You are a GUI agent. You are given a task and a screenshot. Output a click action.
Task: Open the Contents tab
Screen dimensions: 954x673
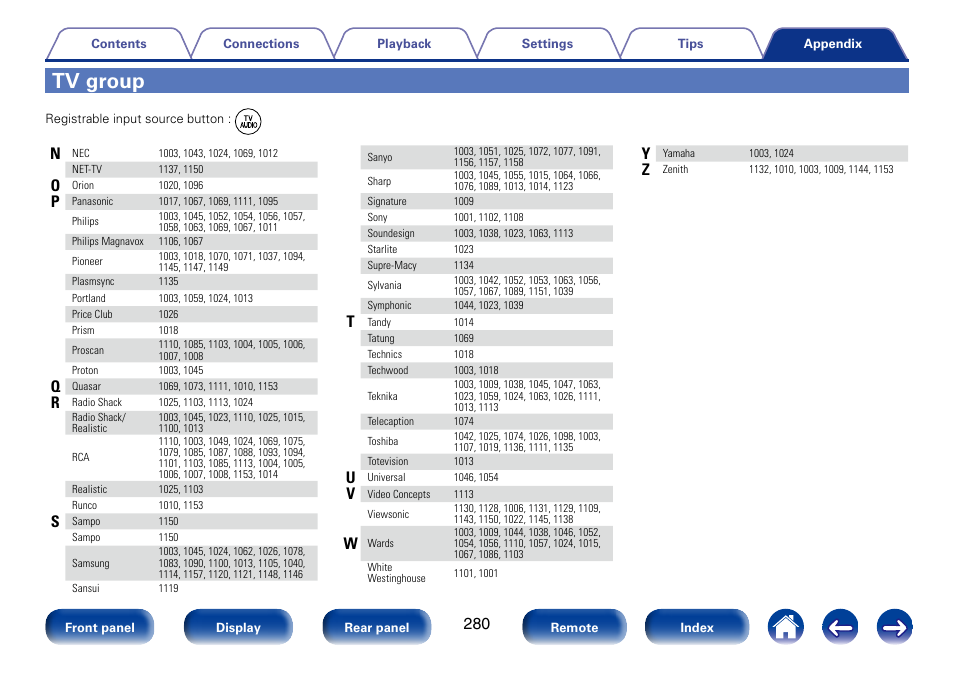[119, 44]
